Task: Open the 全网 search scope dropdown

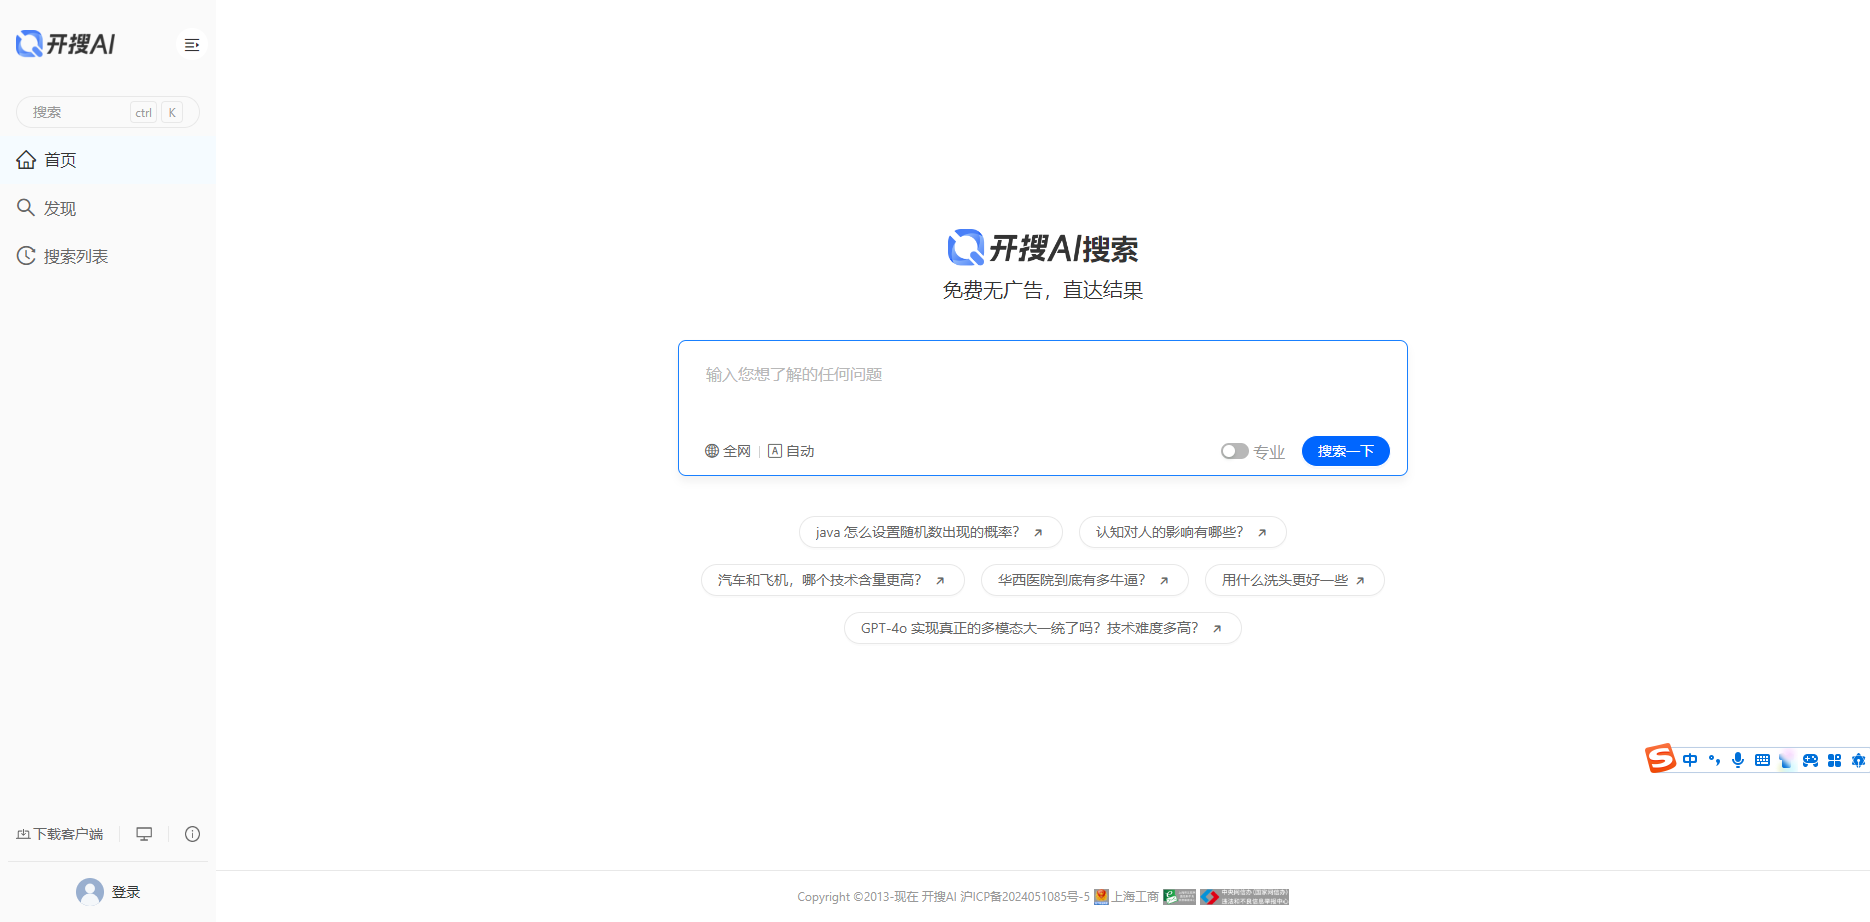Action: point(728,451)
